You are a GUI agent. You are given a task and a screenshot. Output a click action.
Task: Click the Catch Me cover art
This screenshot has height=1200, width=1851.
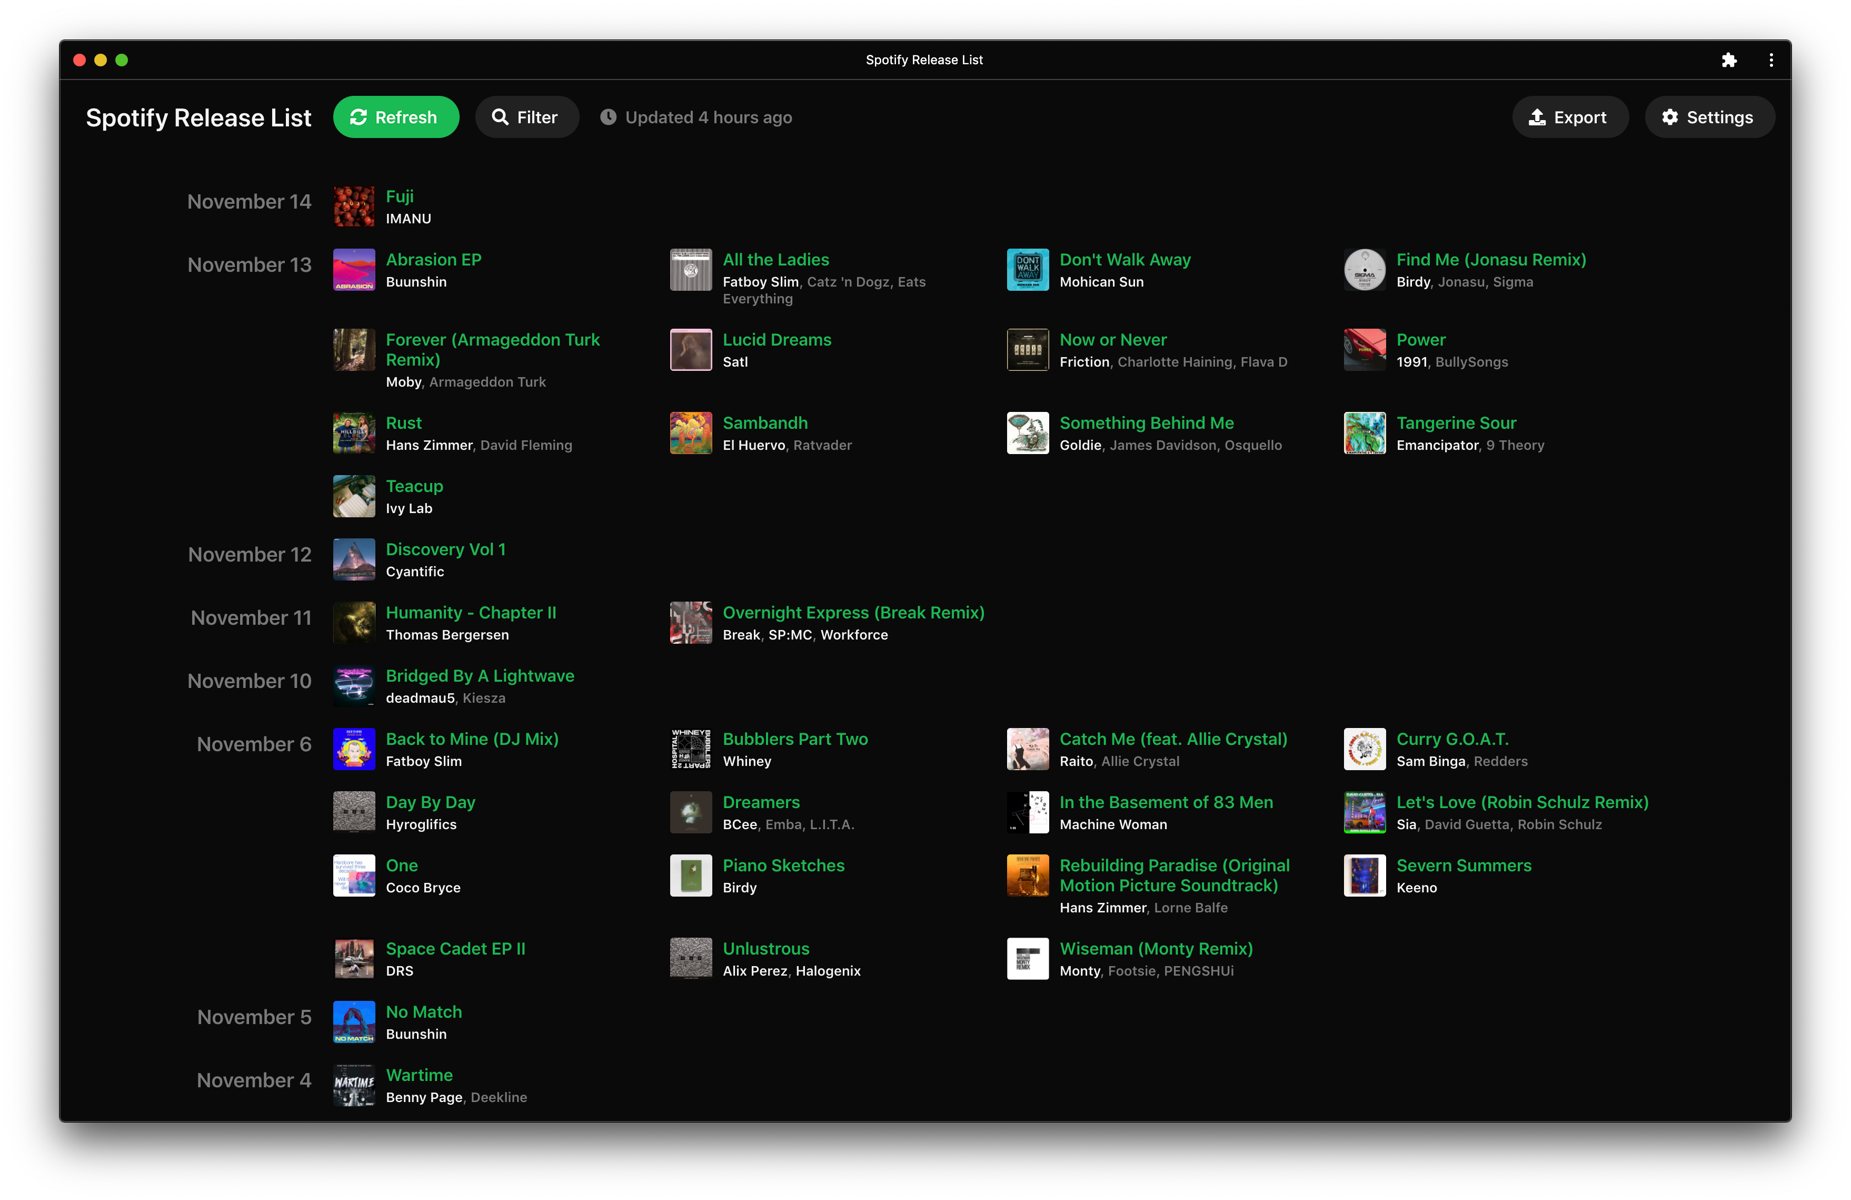1028,749
